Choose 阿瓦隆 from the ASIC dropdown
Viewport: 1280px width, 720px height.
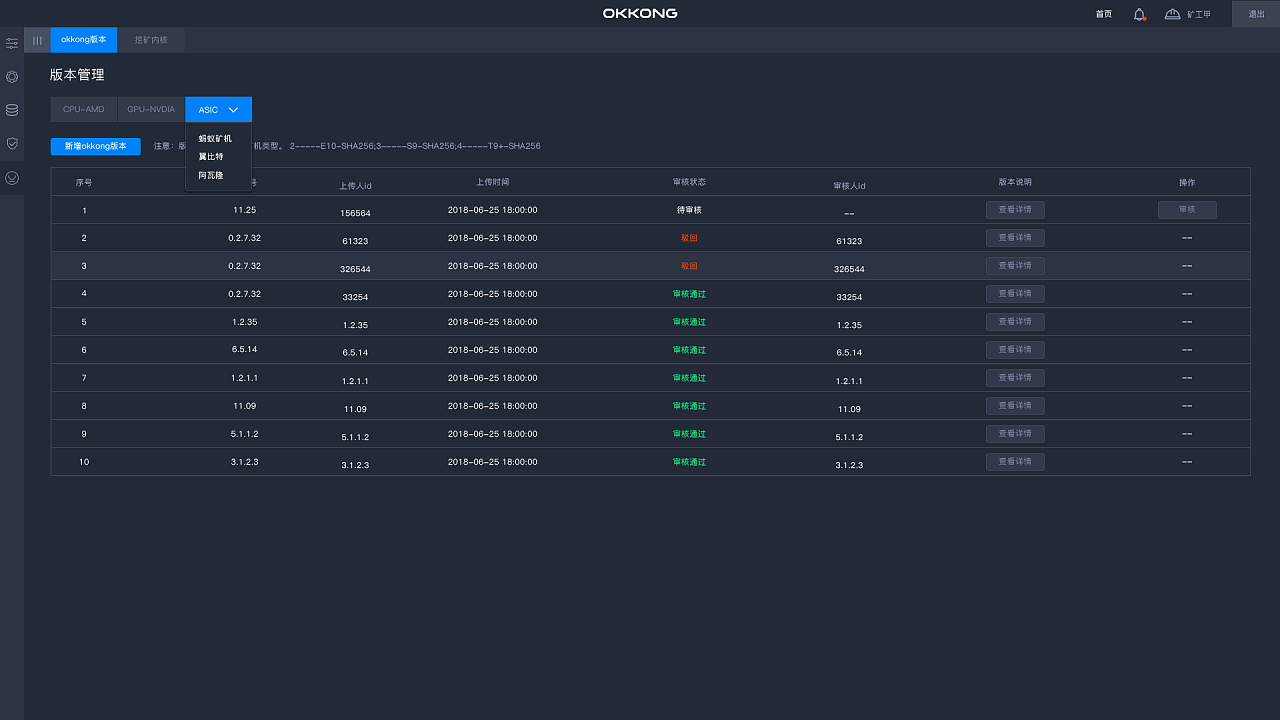[210, 175]
